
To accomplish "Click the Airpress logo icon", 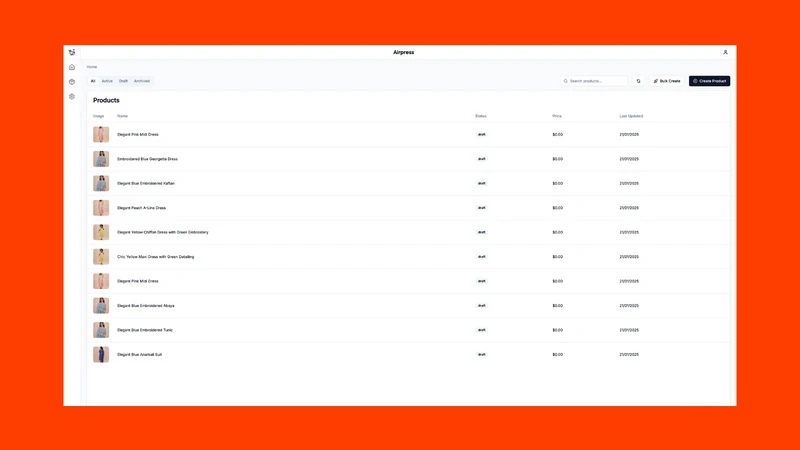I will click(72, 52).
